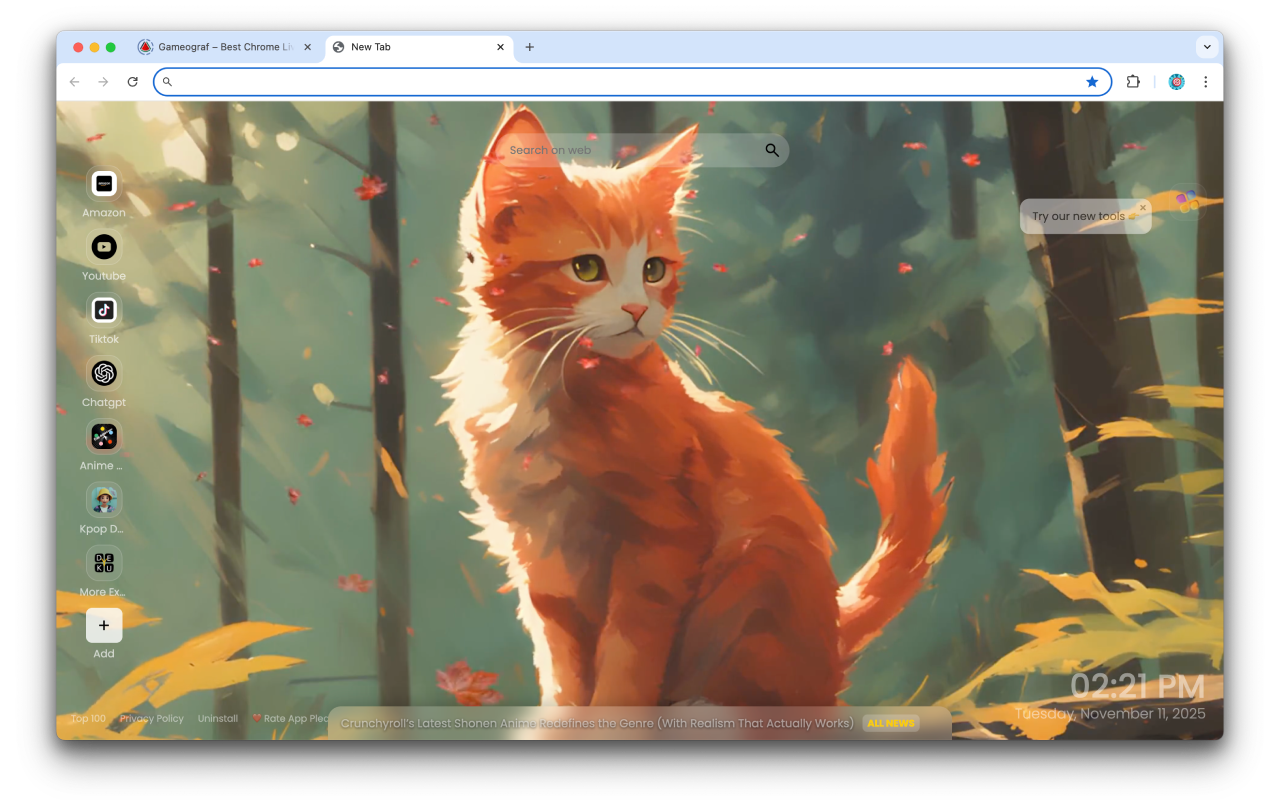The width and height of the screenshot is (1280, 800).
Task: Go back to previous page
Action: (x=74, y=82)
